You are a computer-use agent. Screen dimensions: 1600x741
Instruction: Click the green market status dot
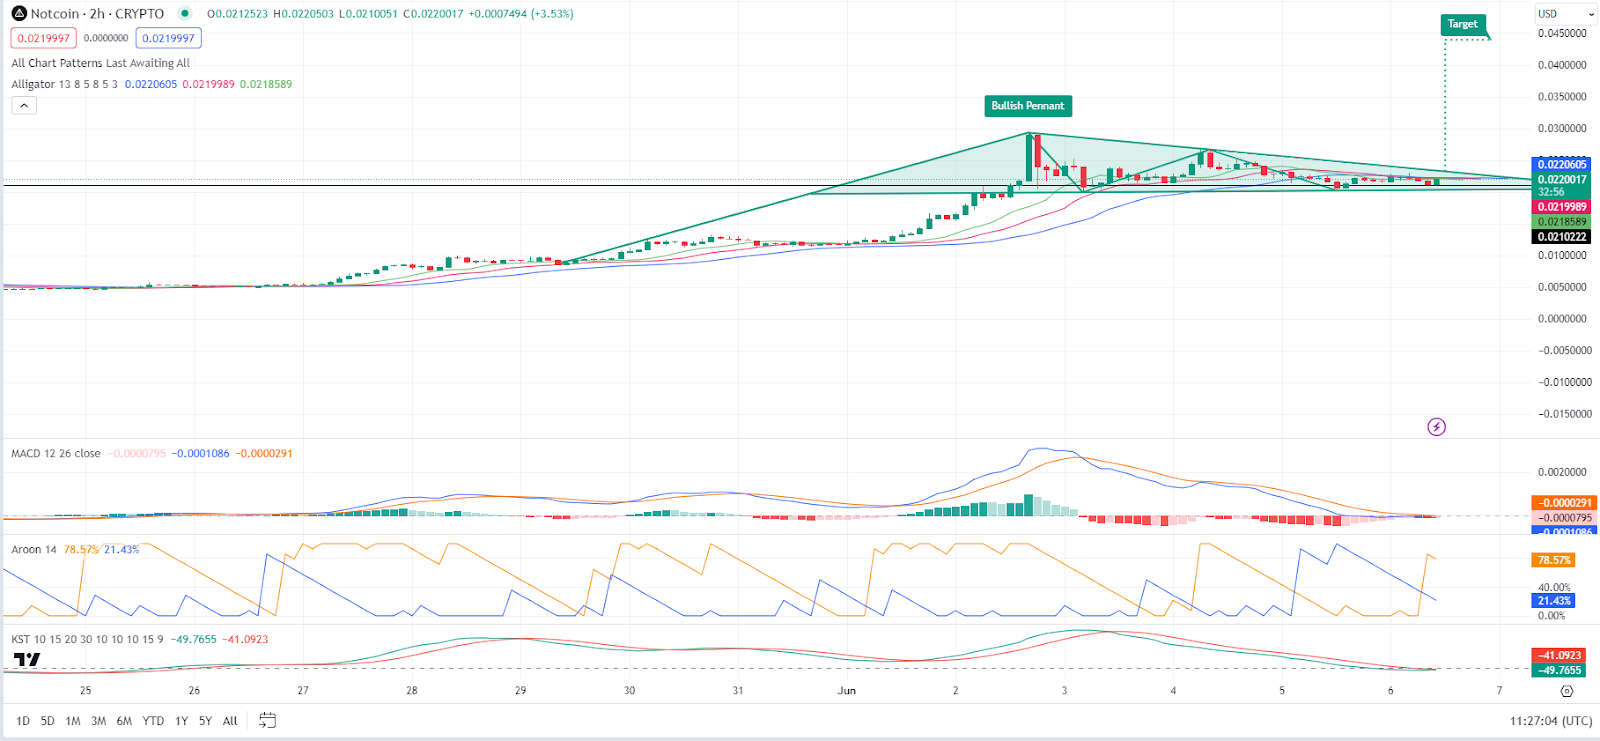point(184,14)
